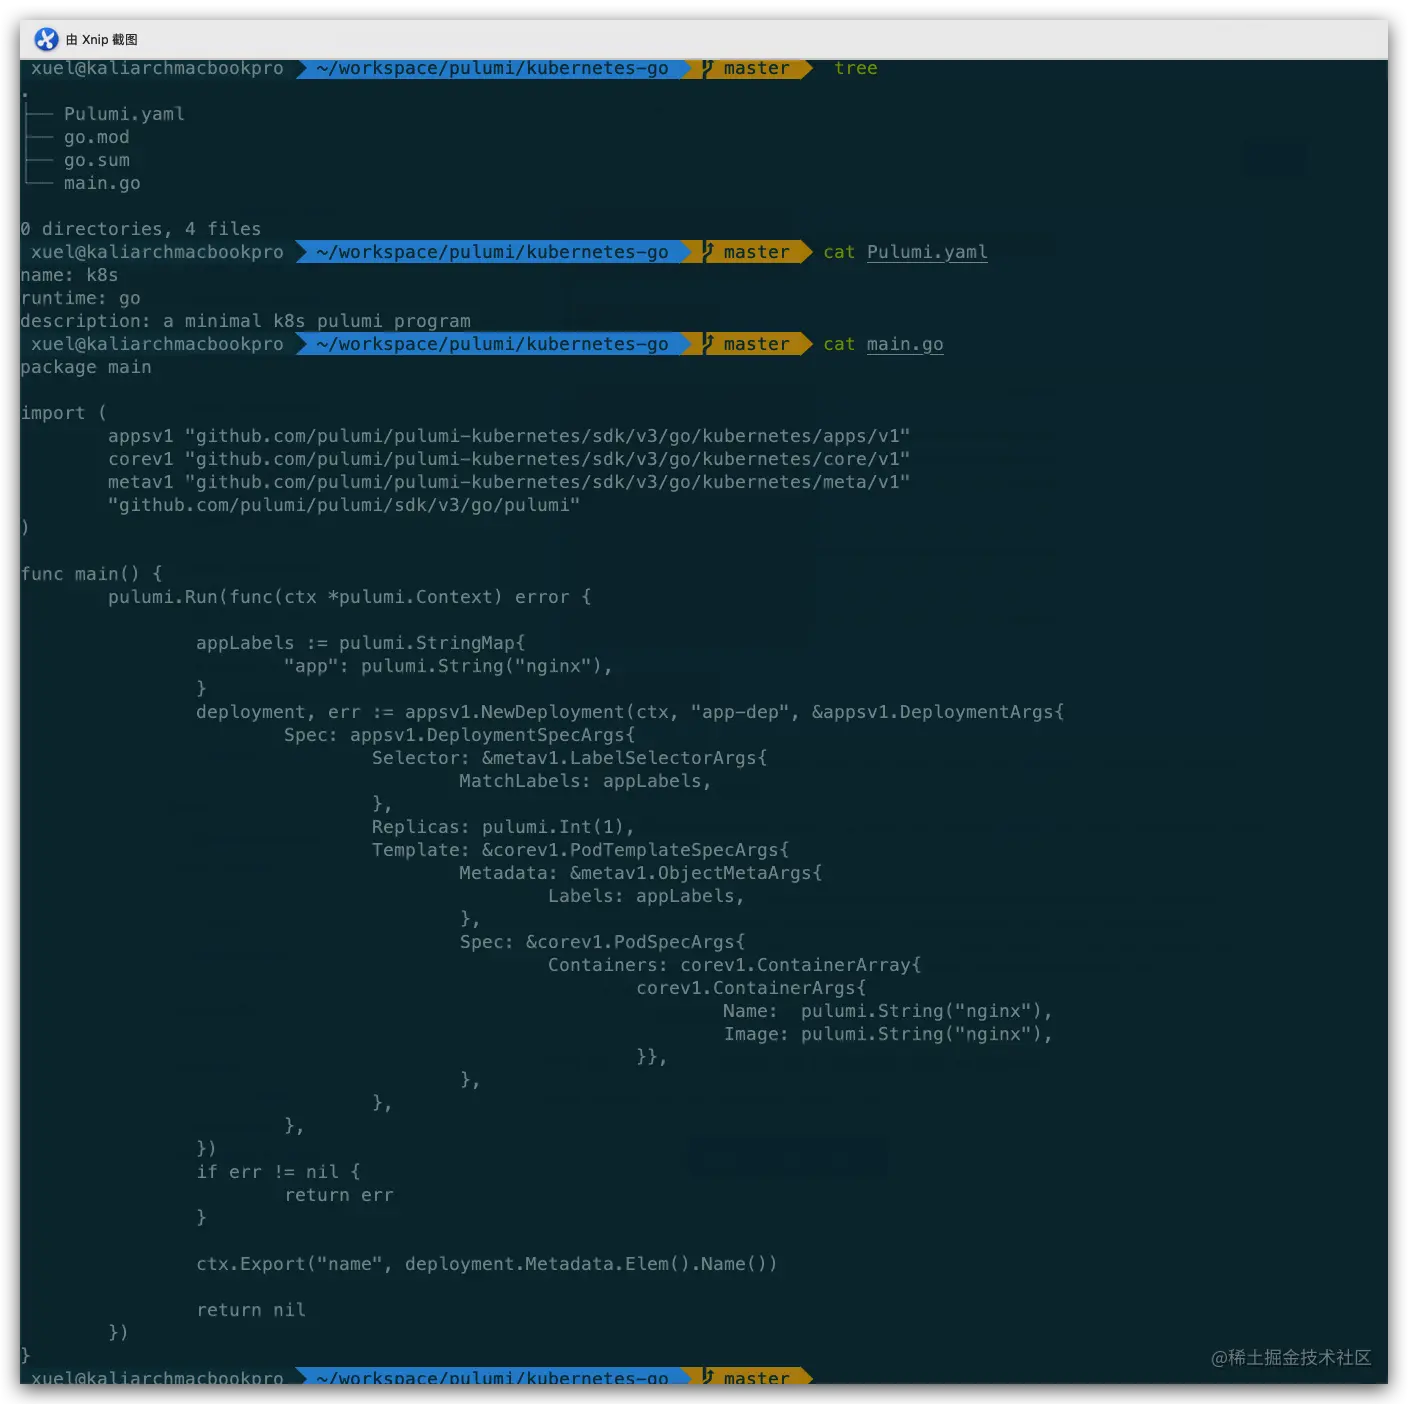Click 'xuel@kaliarchmacbookpro' on the tree prompt line
This screenshot has height=1404, width=1408.
157,68
